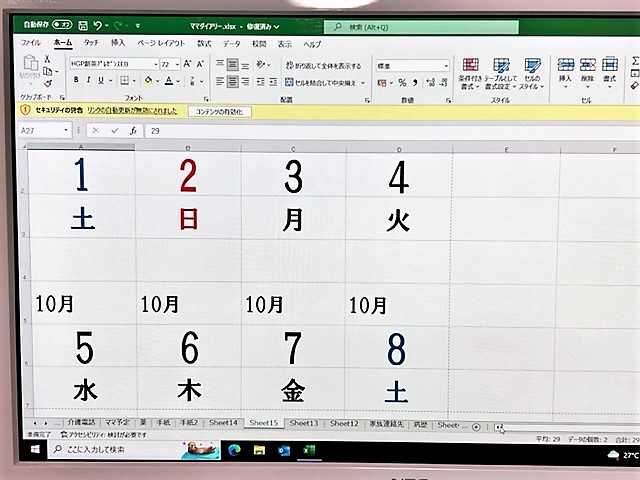Image resolution: width=640 pixels, height=480 pixels.
Task: Click the Save icon in title bar
Action: [83, 26]
